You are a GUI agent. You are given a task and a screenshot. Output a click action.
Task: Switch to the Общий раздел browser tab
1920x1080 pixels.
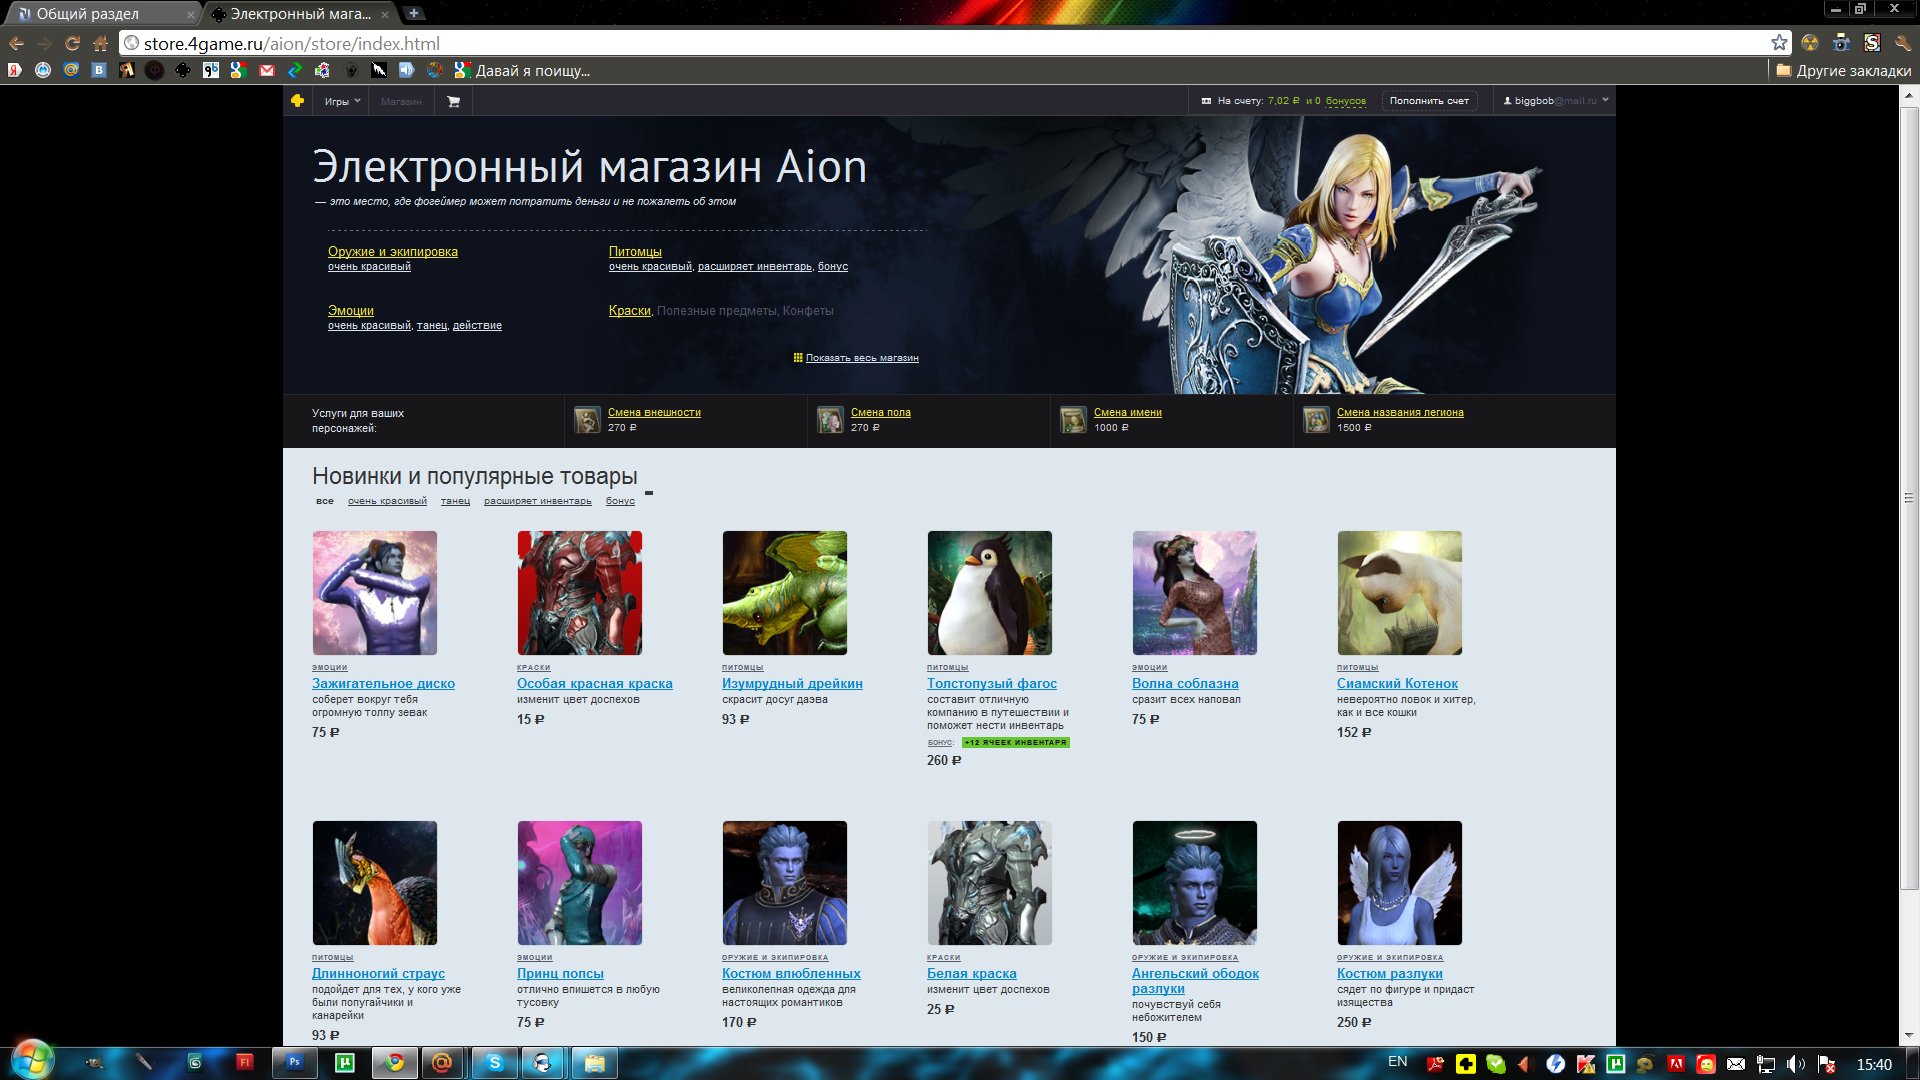click(88, 14)
